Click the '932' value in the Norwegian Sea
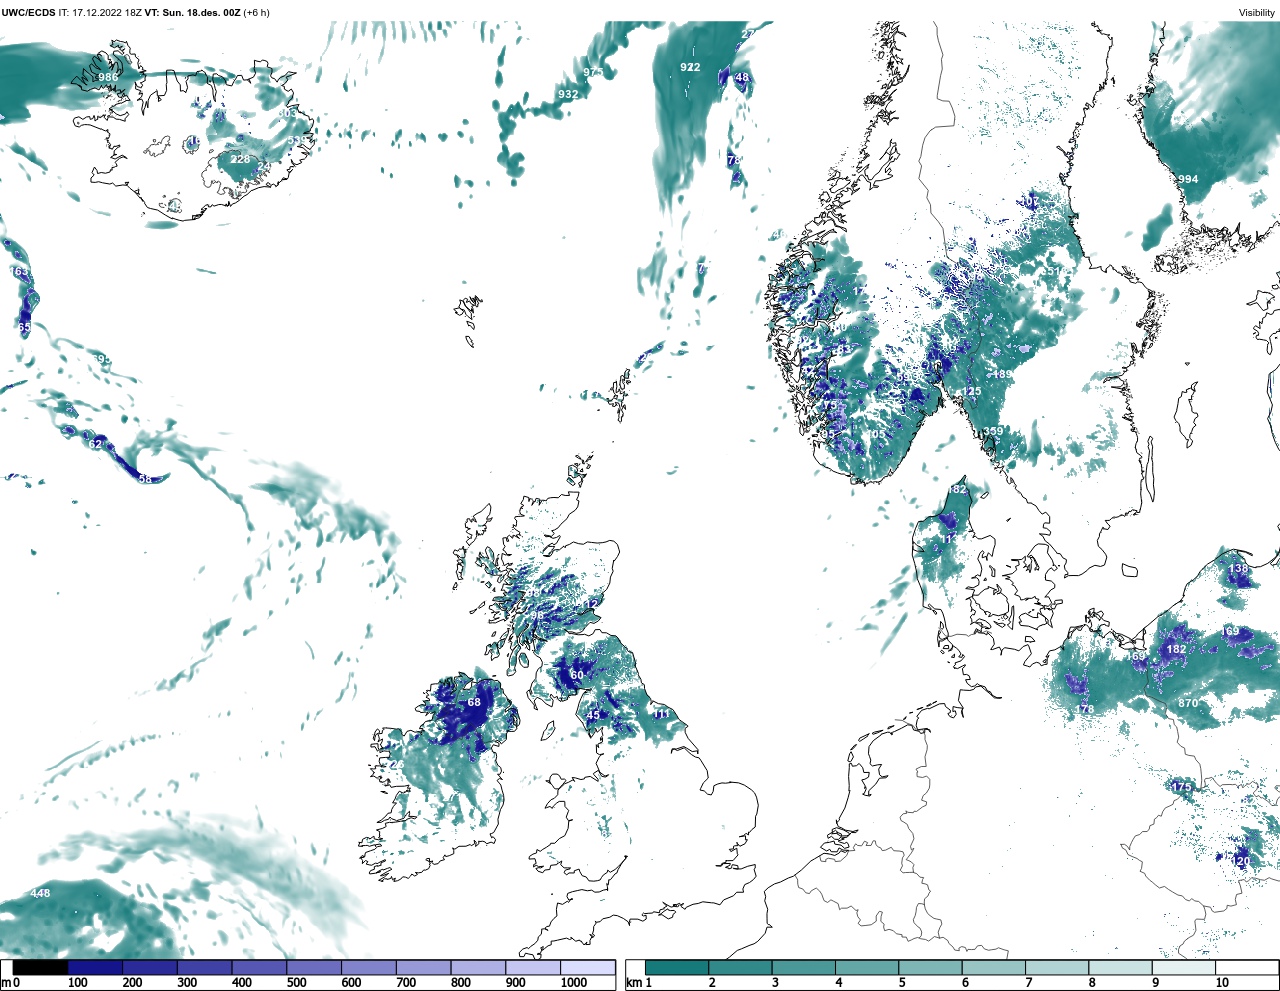The width and height of the screenshot is (1280, 991). (x=568, y=94)
